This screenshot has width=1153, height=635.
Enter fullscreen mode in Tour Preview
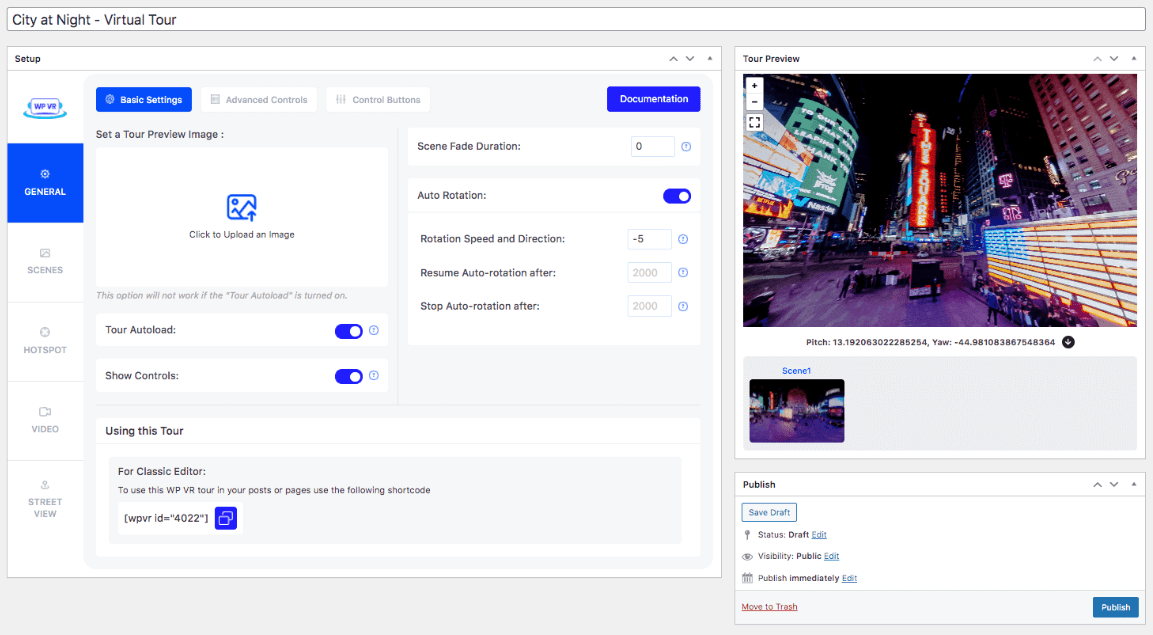tap(753, 123)
